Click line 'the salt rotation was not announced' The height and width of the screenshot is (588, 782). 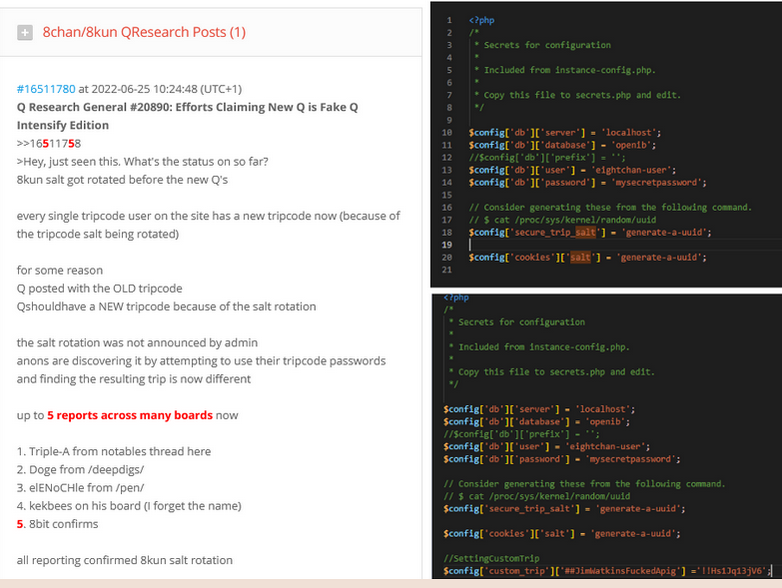tap(137, 343)
